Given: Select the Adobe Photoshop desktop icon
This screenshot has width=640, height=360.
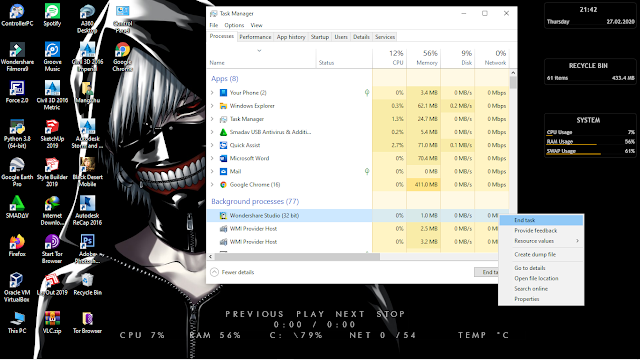Looking at the screenshot, I should (x=87, y=249).
